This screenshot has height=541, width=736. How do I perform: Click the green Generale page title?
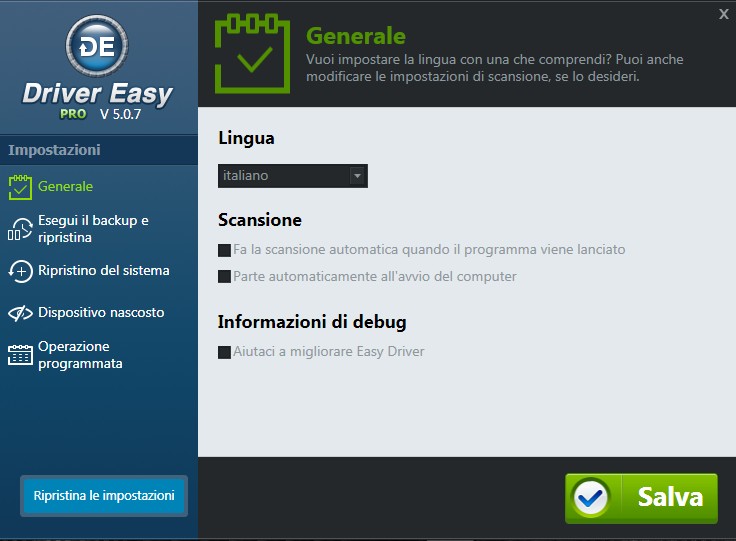click(x=356, y=36)
